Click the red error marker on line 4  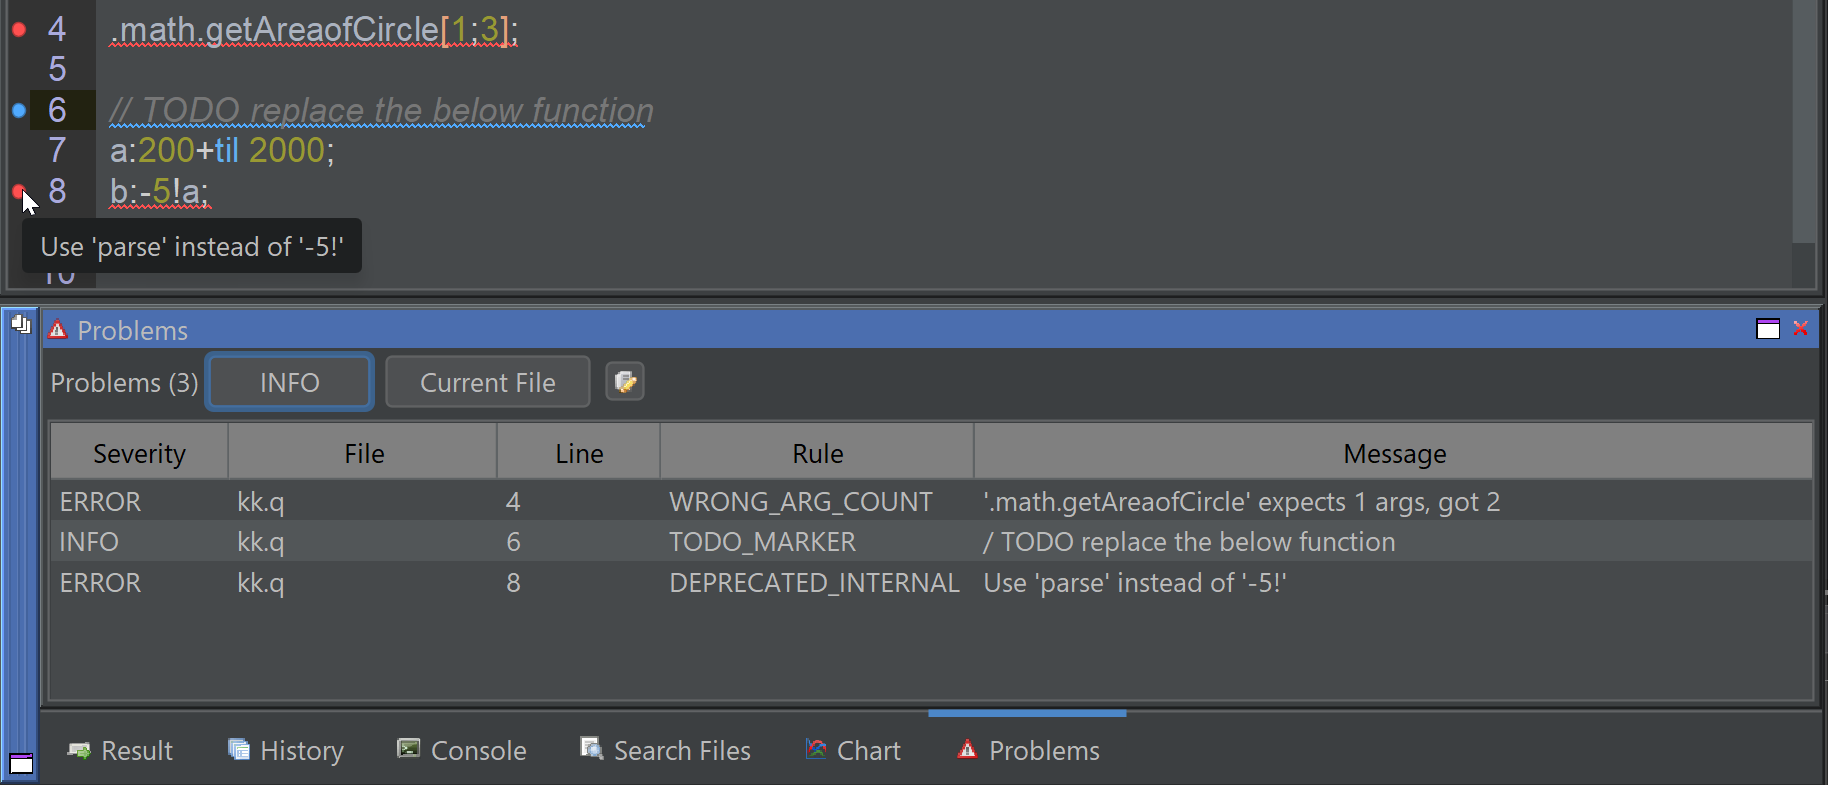coord(18,30)
